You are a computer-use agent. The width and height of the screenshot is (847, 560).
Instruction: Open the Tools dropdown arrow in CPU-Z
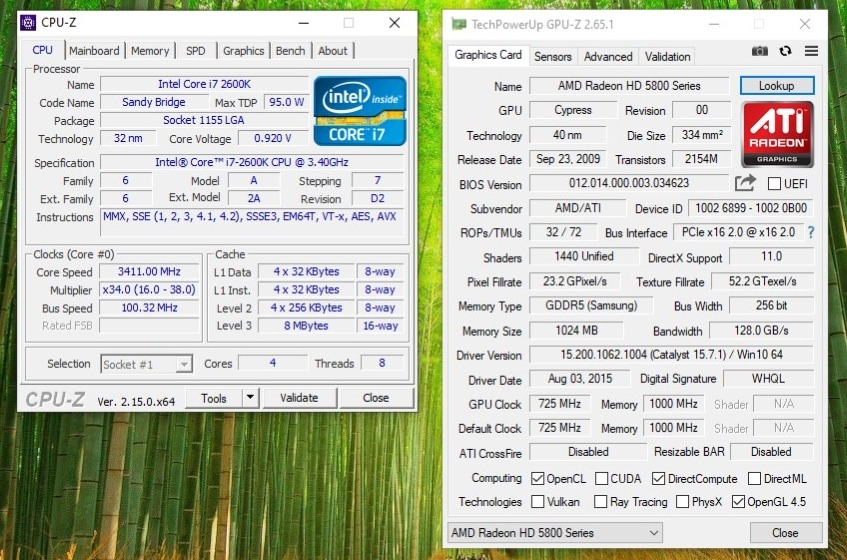click(x=250, y=398)
